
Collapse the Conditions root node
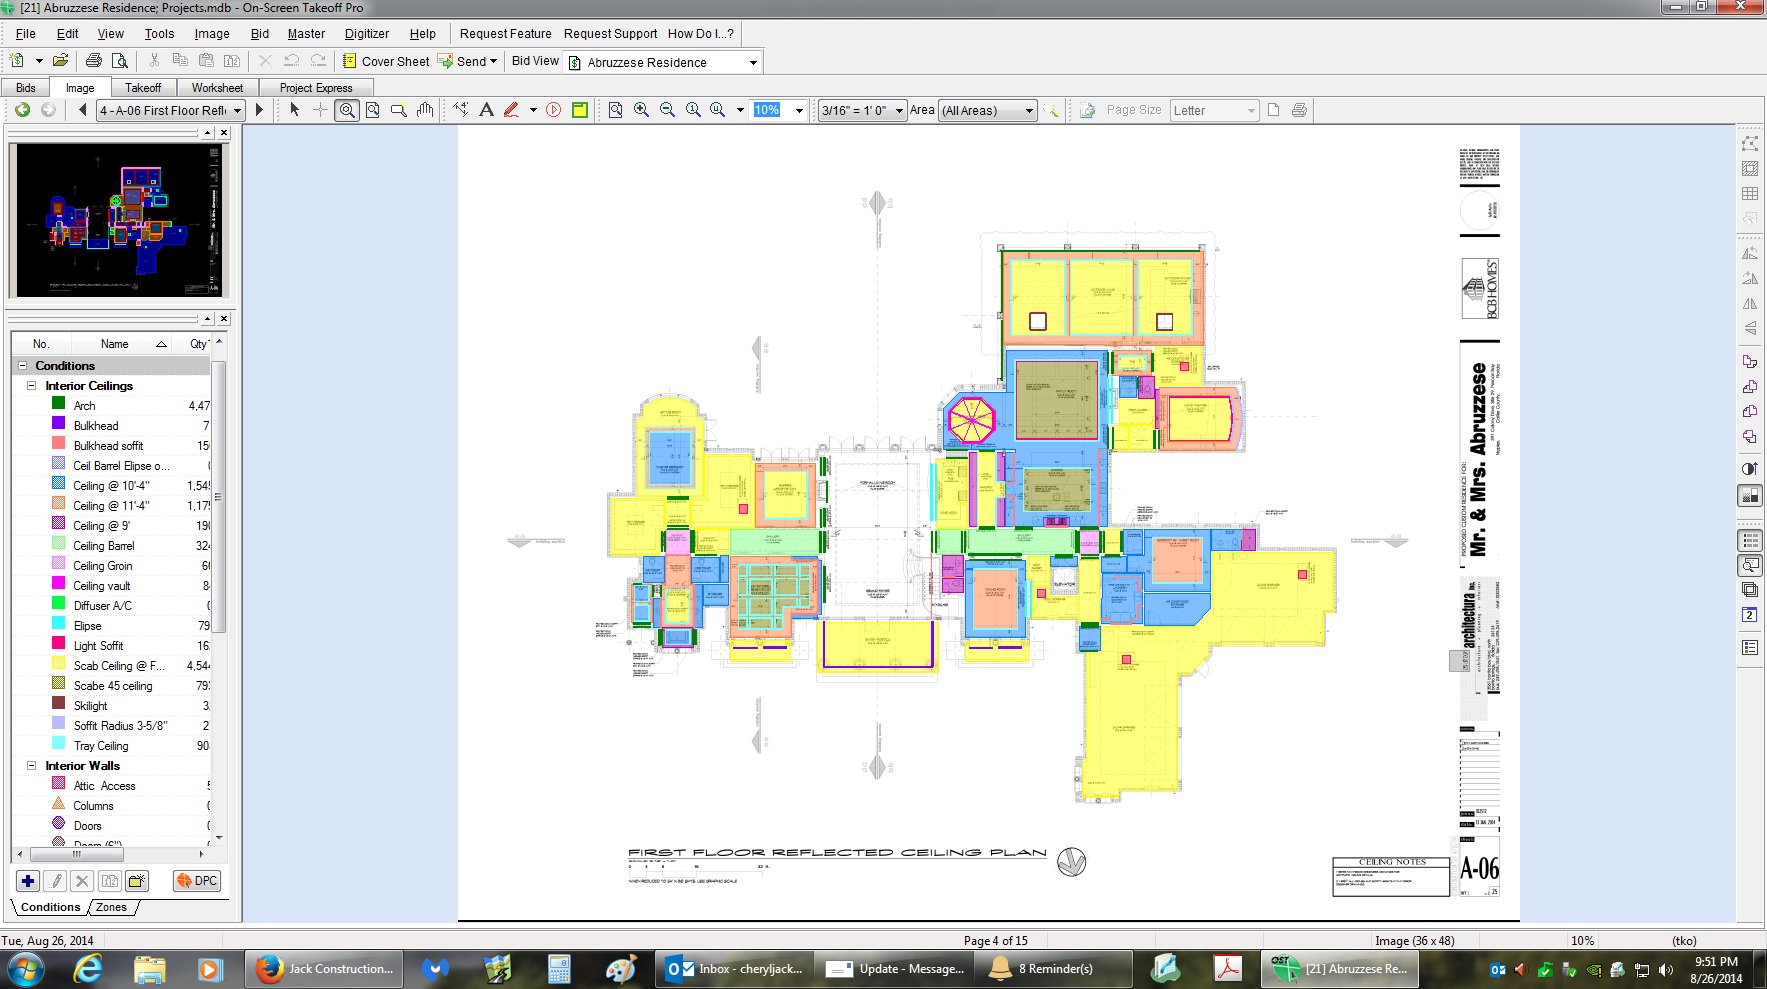(21, 366)
